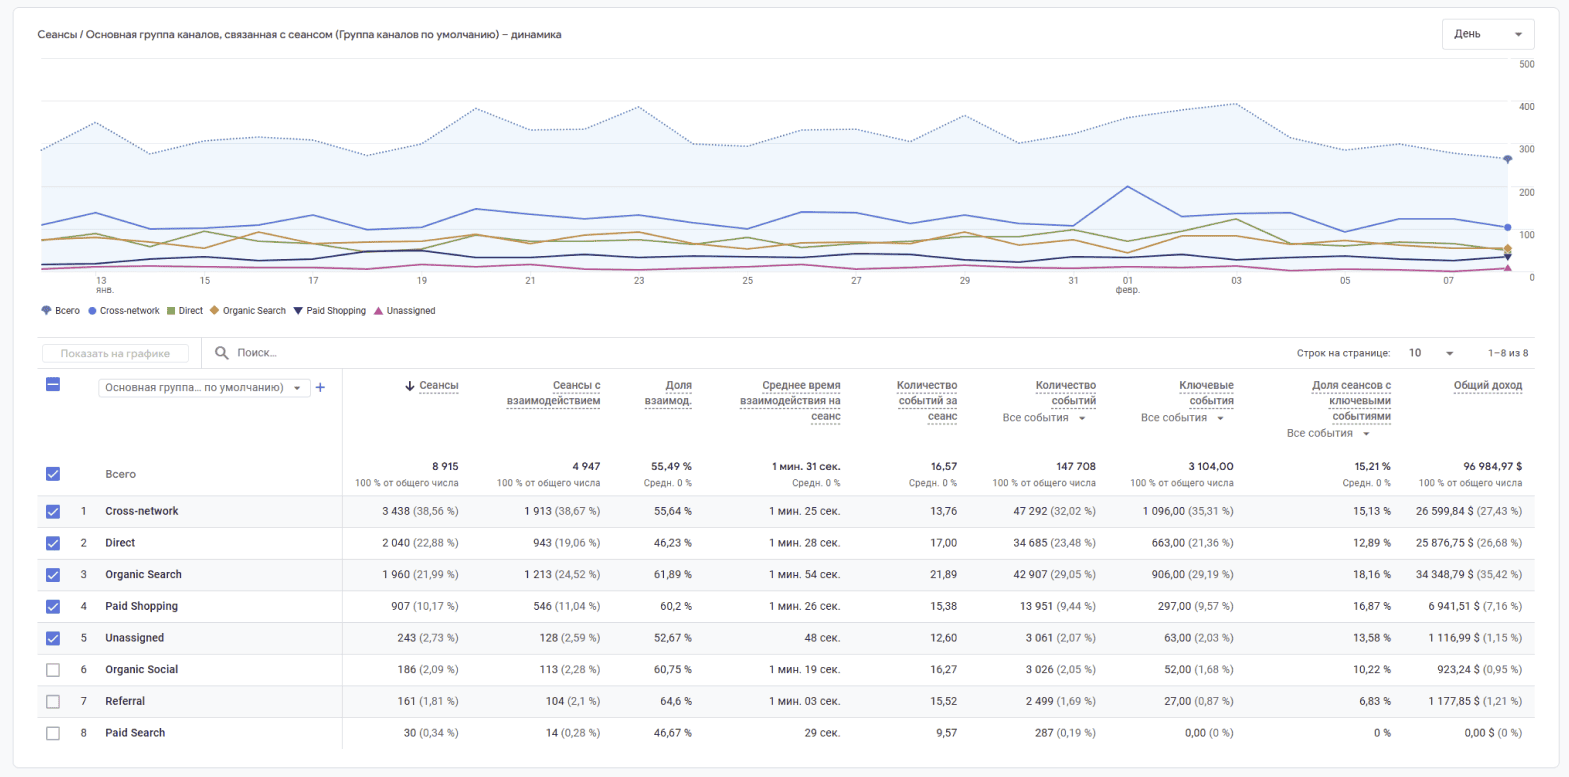
Task: Click the Всего legend marker
Action: (x=46, y=311)
